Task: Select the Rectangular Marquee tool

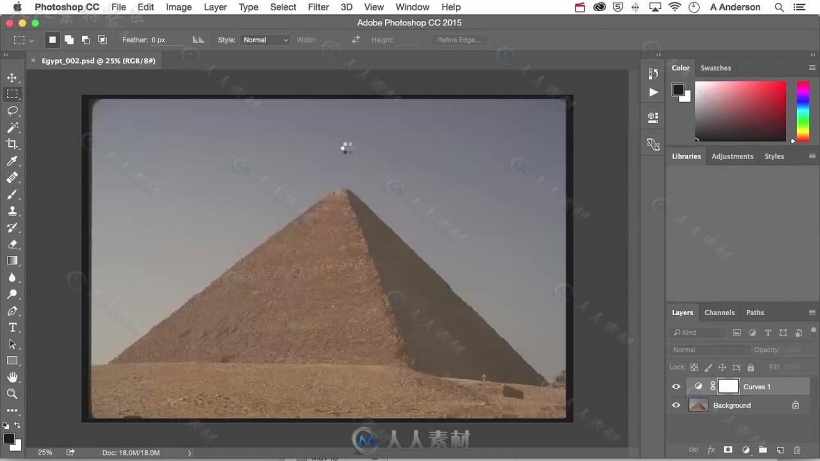Action: [12, 94]
